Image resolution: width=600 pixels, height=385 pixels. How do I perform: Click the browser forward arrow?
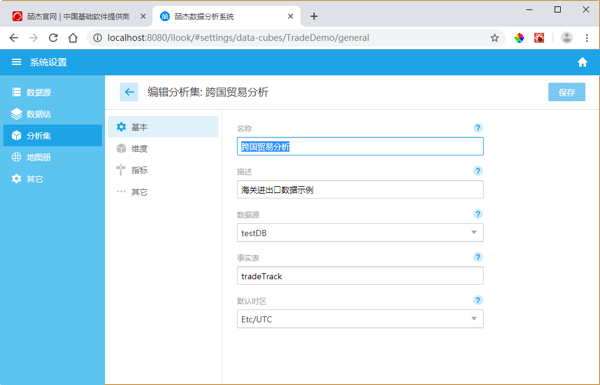tap(34, 38)
